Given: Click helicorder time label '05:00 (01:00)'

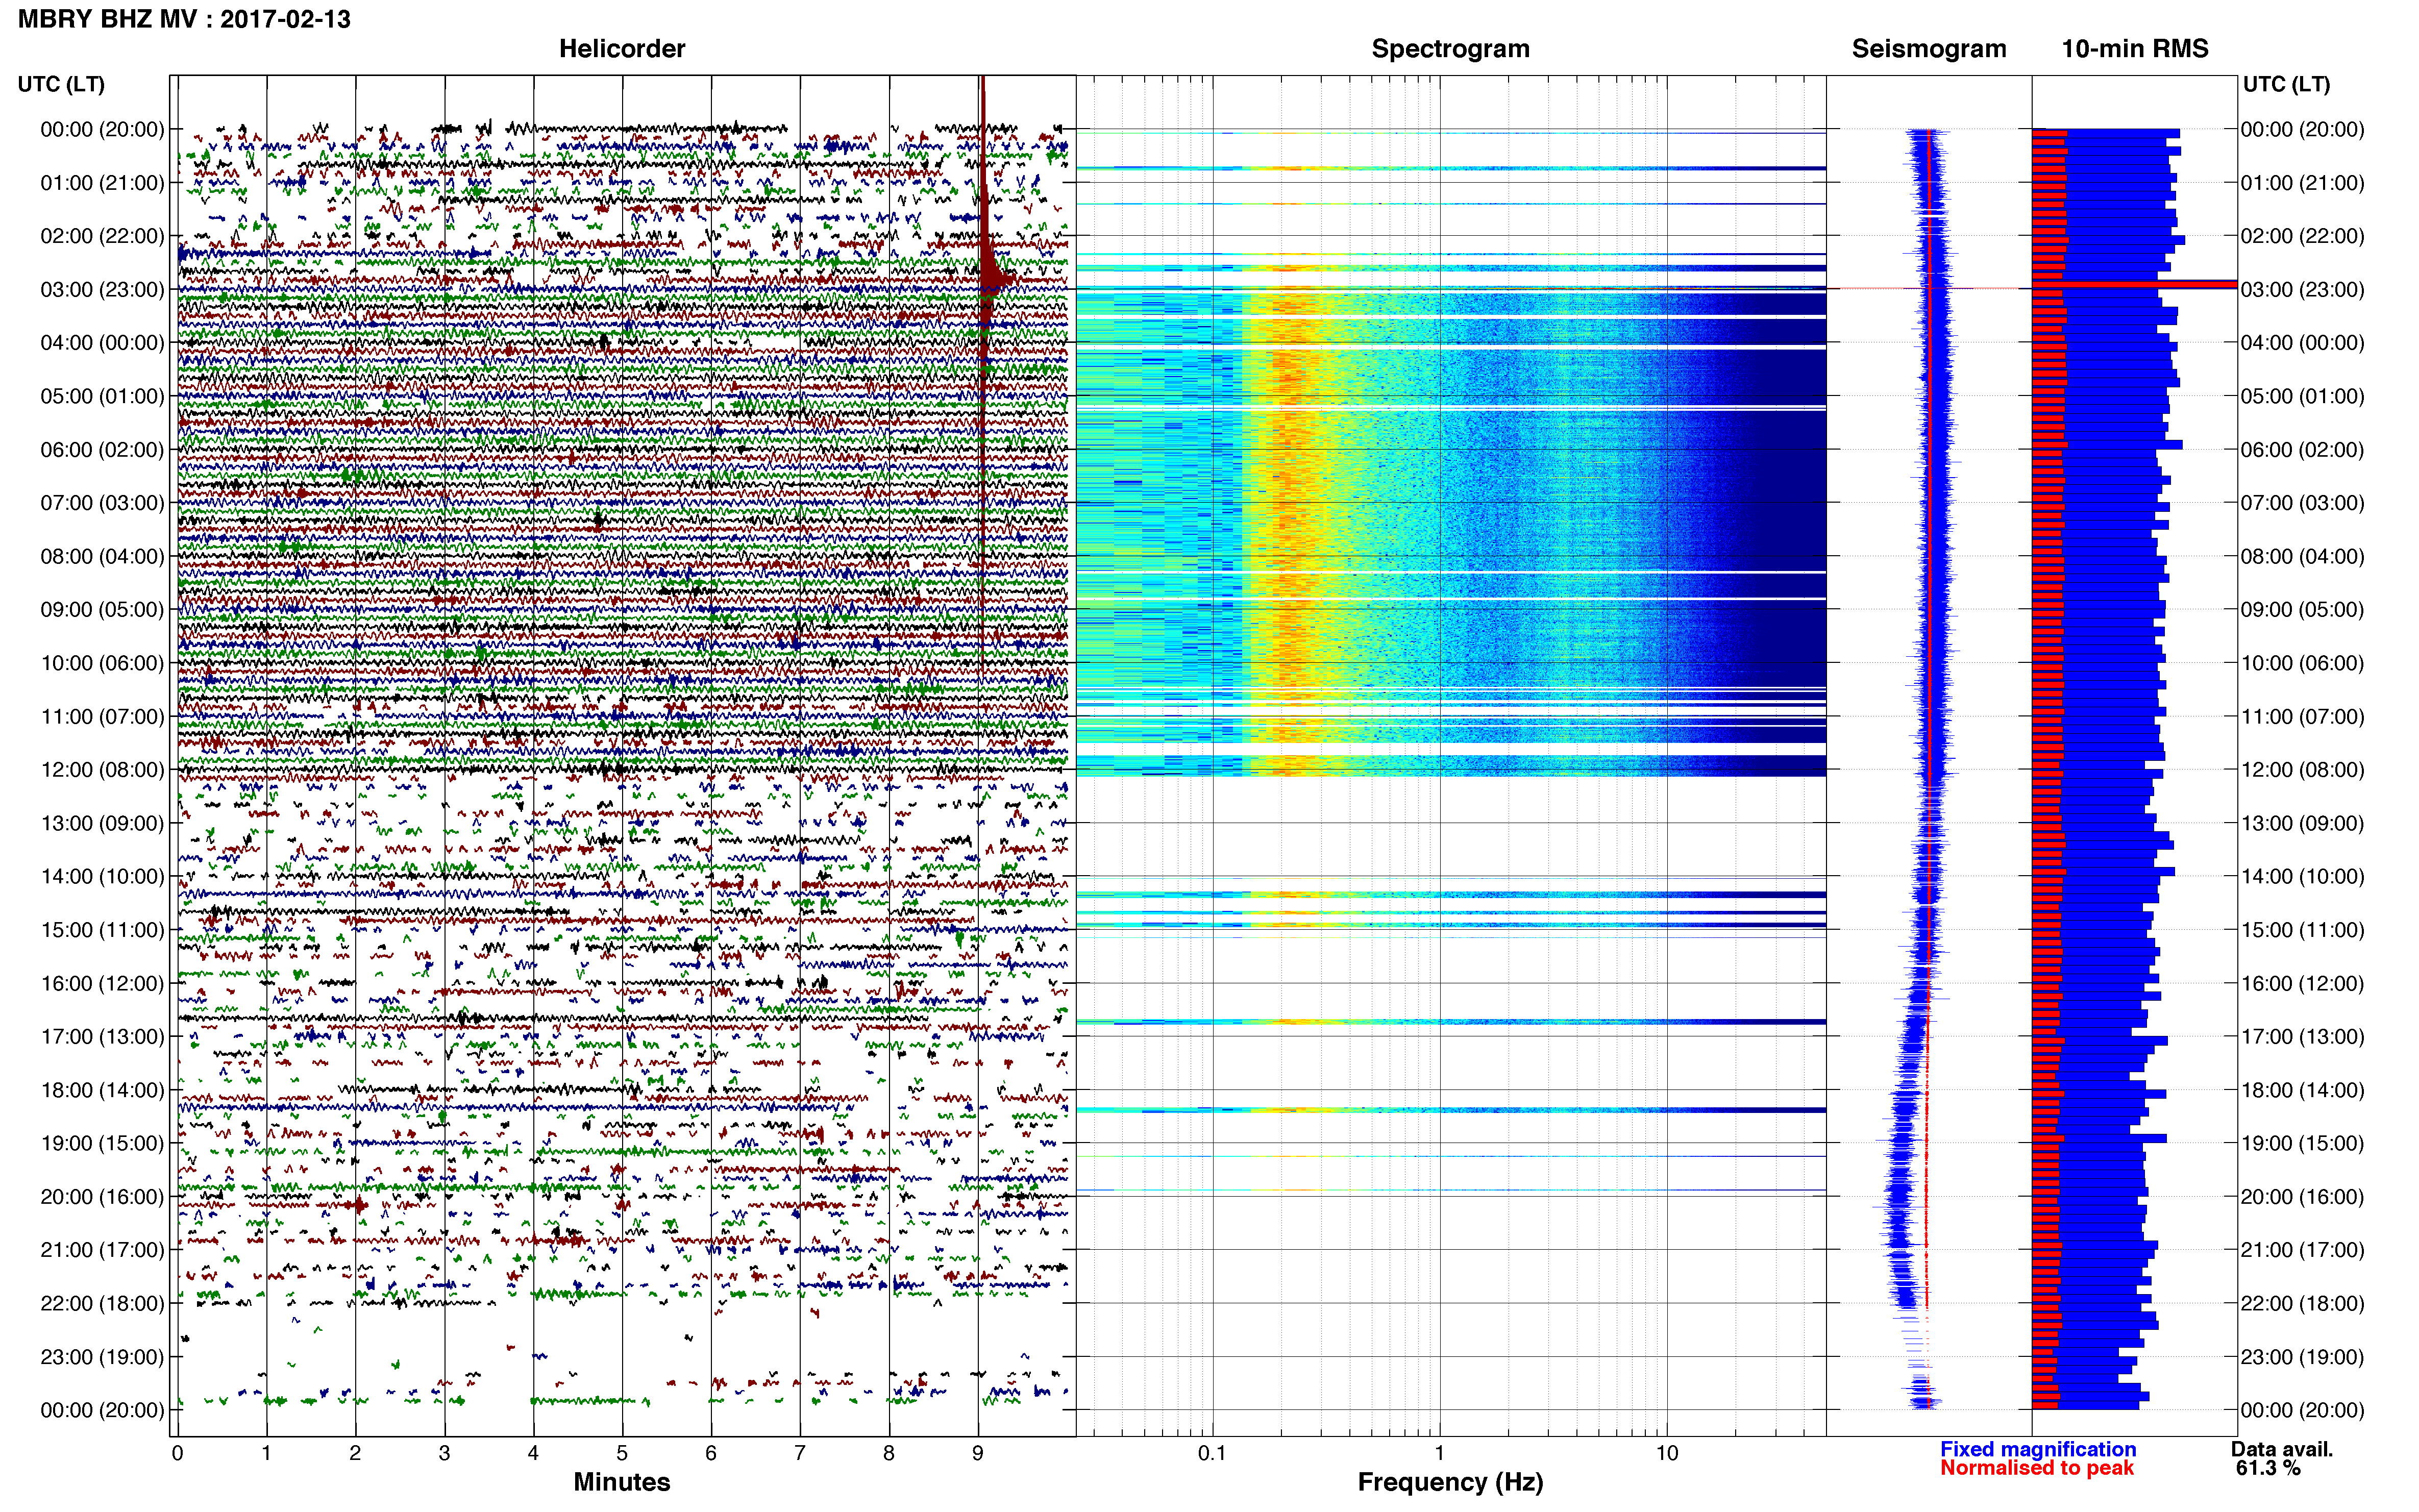Looking at the screenshot, I should pos(102,396).
